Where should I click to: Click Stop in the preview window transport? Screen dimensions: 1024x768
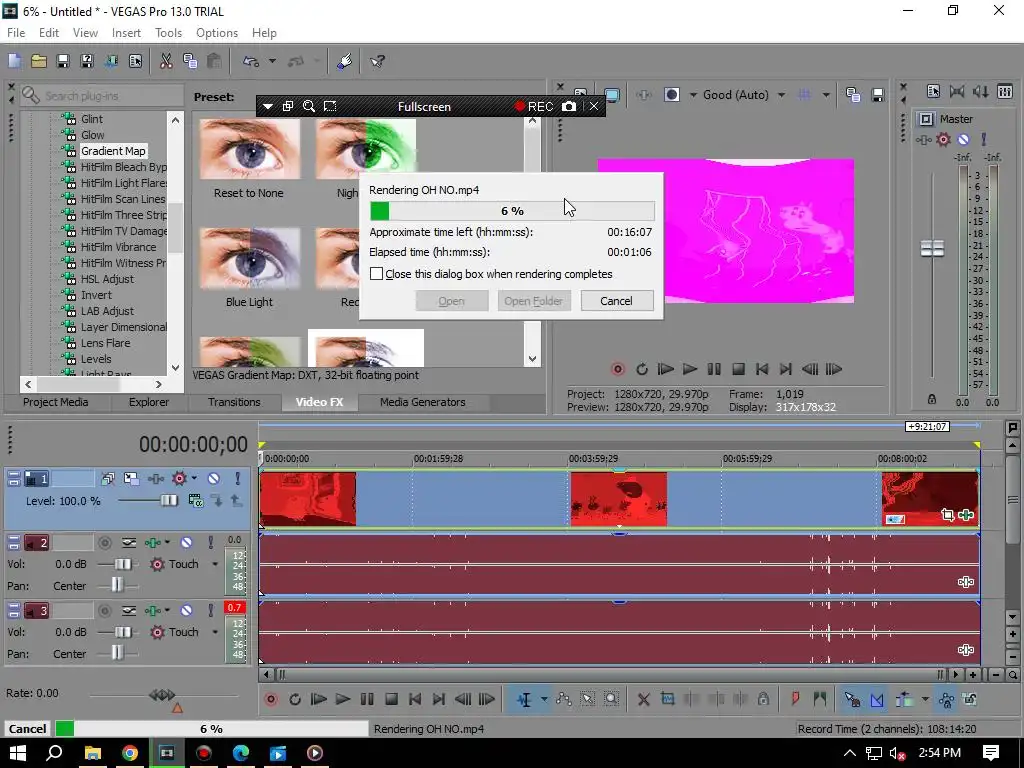(739, 370)
